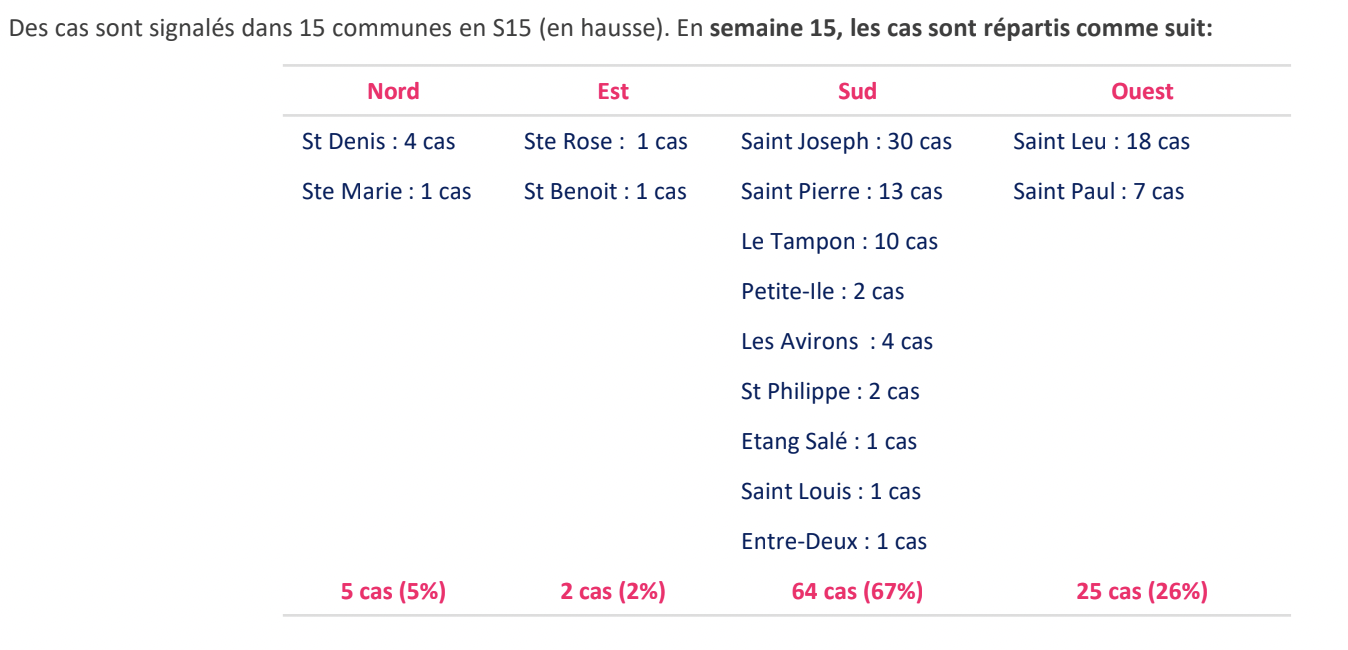1348x650 pixels.
Task: Click the Sud total 64 cas (67%)
Action: coord(857,592)
